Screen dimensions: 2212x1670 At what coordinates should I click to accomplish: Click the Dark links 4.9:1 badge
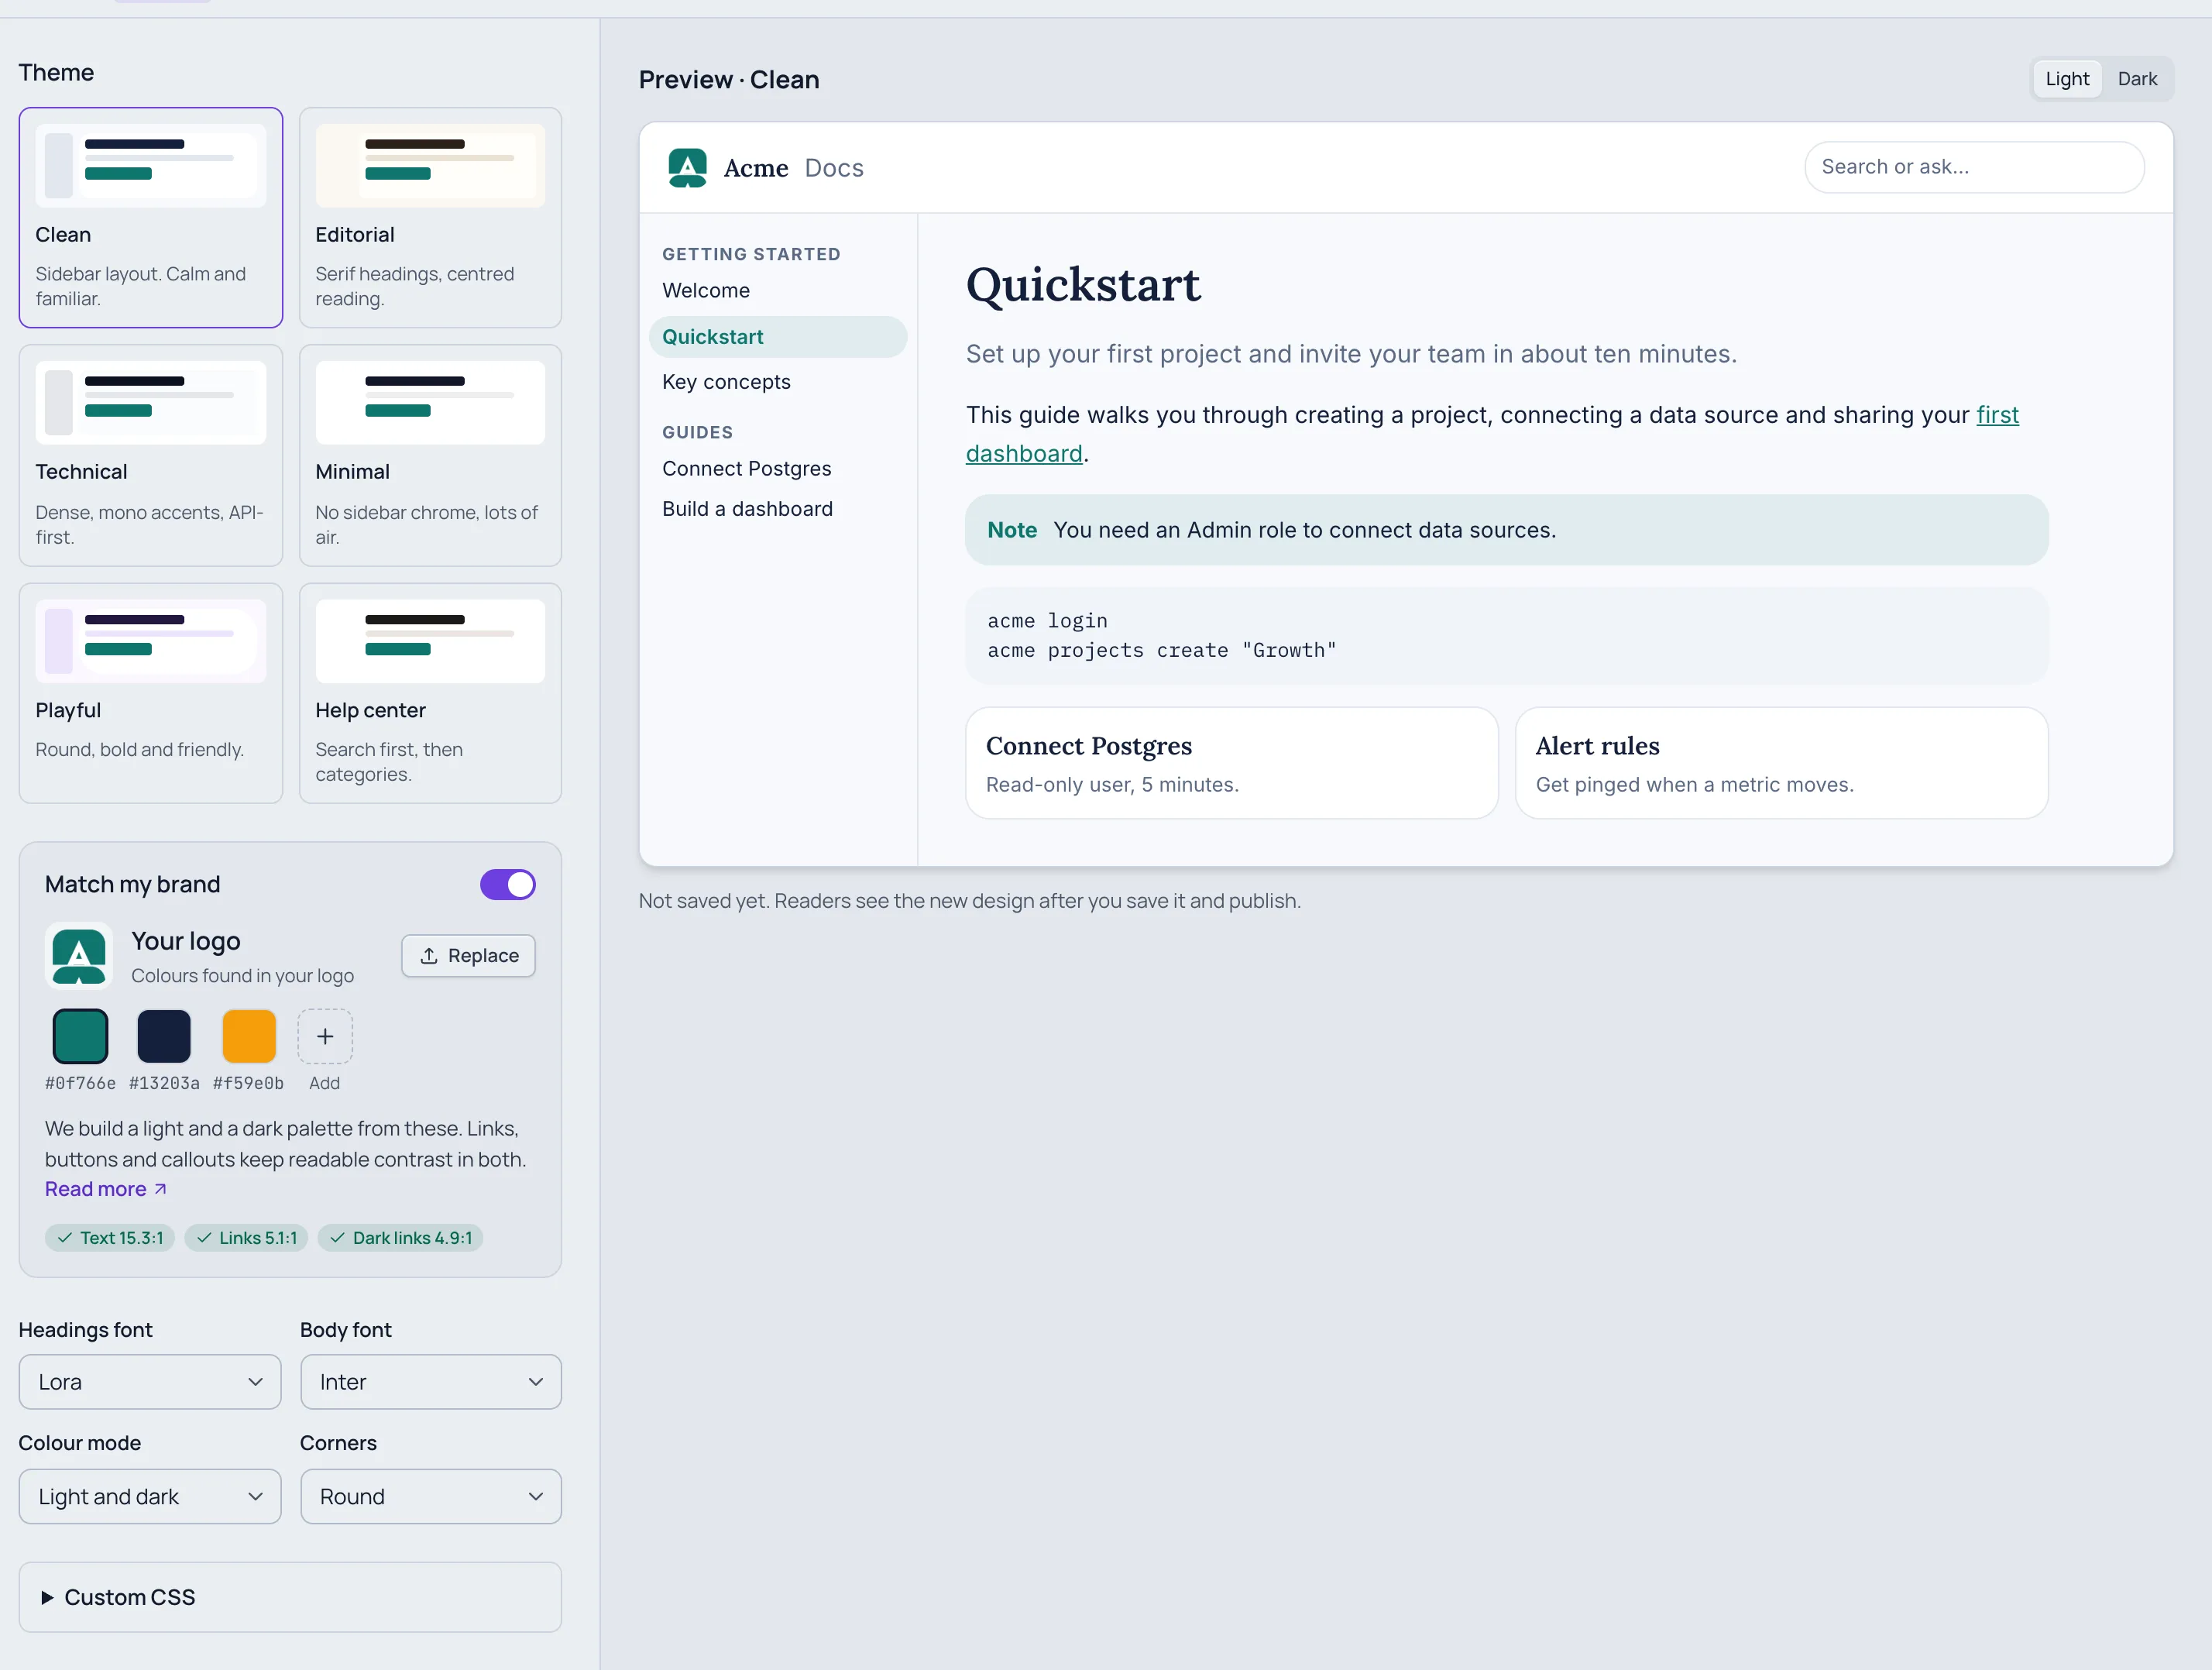401,1238
